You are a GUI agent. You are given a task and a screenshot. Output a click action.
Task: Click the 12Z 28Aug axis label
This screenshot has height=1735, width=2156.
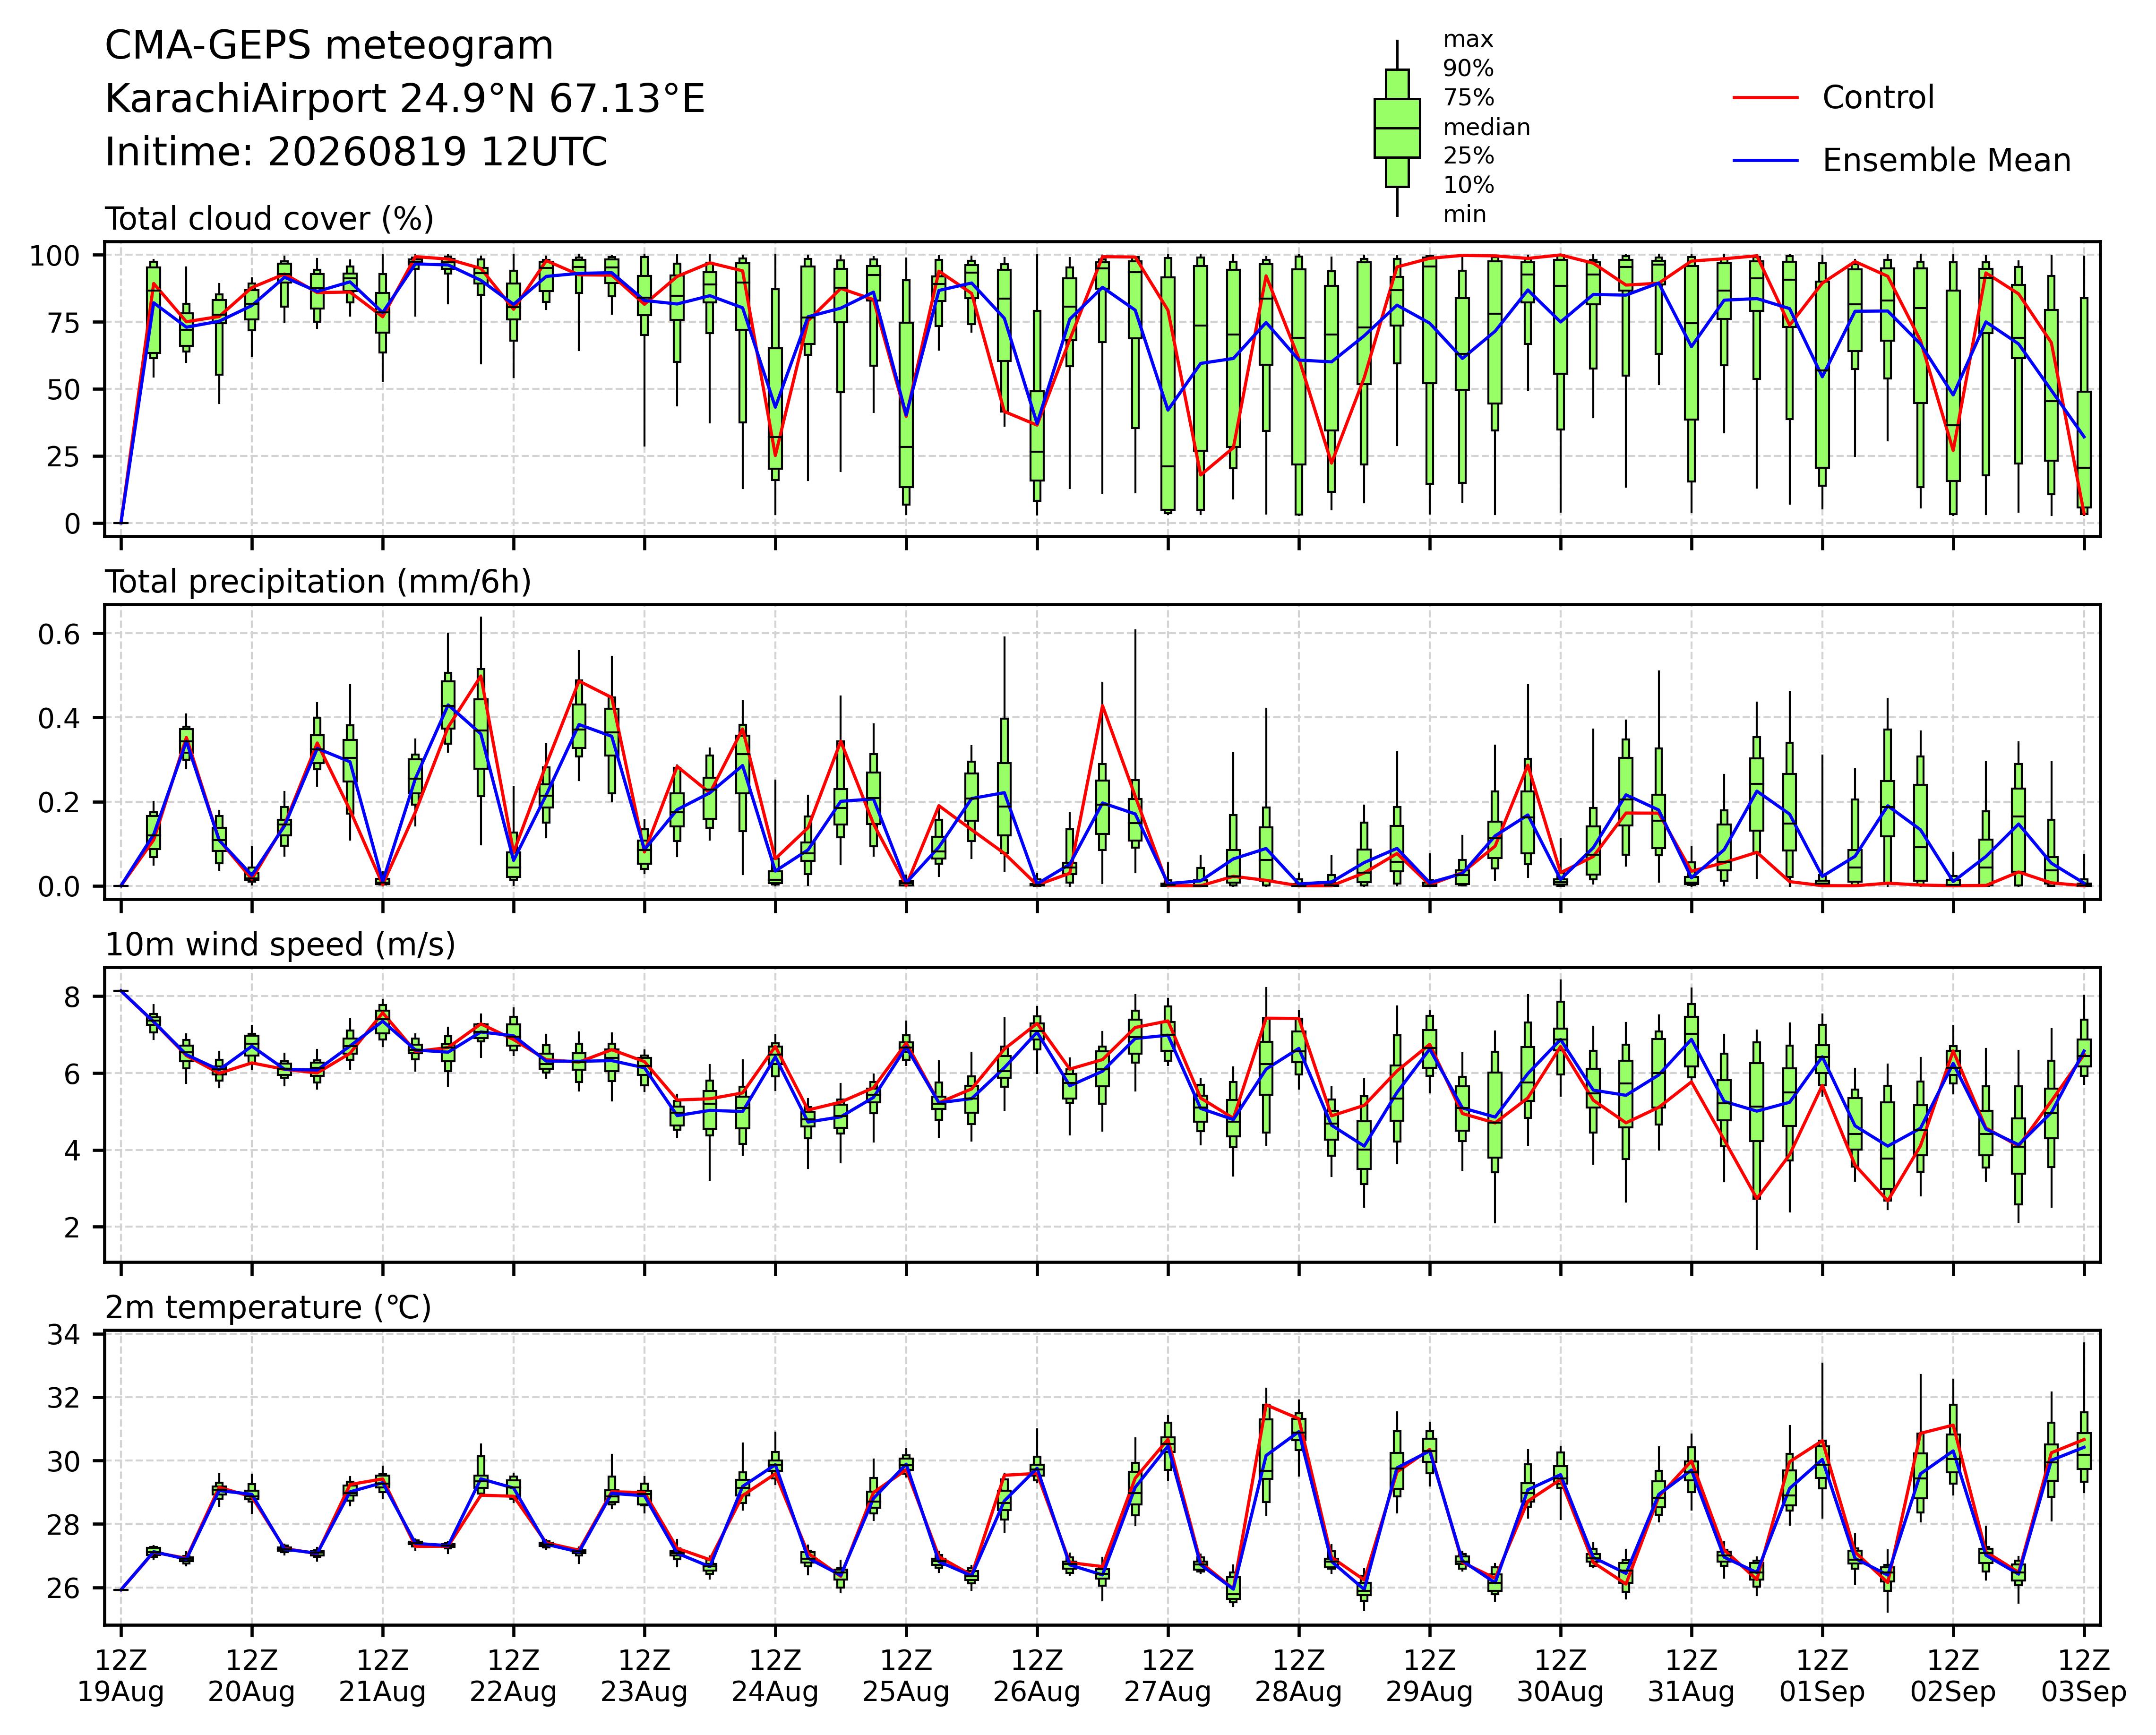point(1298,1676)
